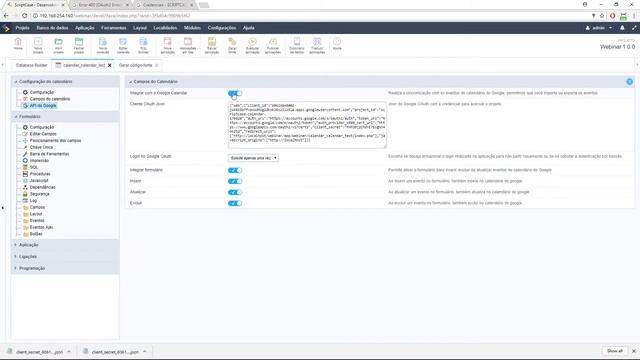Click the Salvar aplicação toolbar icon
The height and width of the screenshot is (360, 640).
[212, 45]
